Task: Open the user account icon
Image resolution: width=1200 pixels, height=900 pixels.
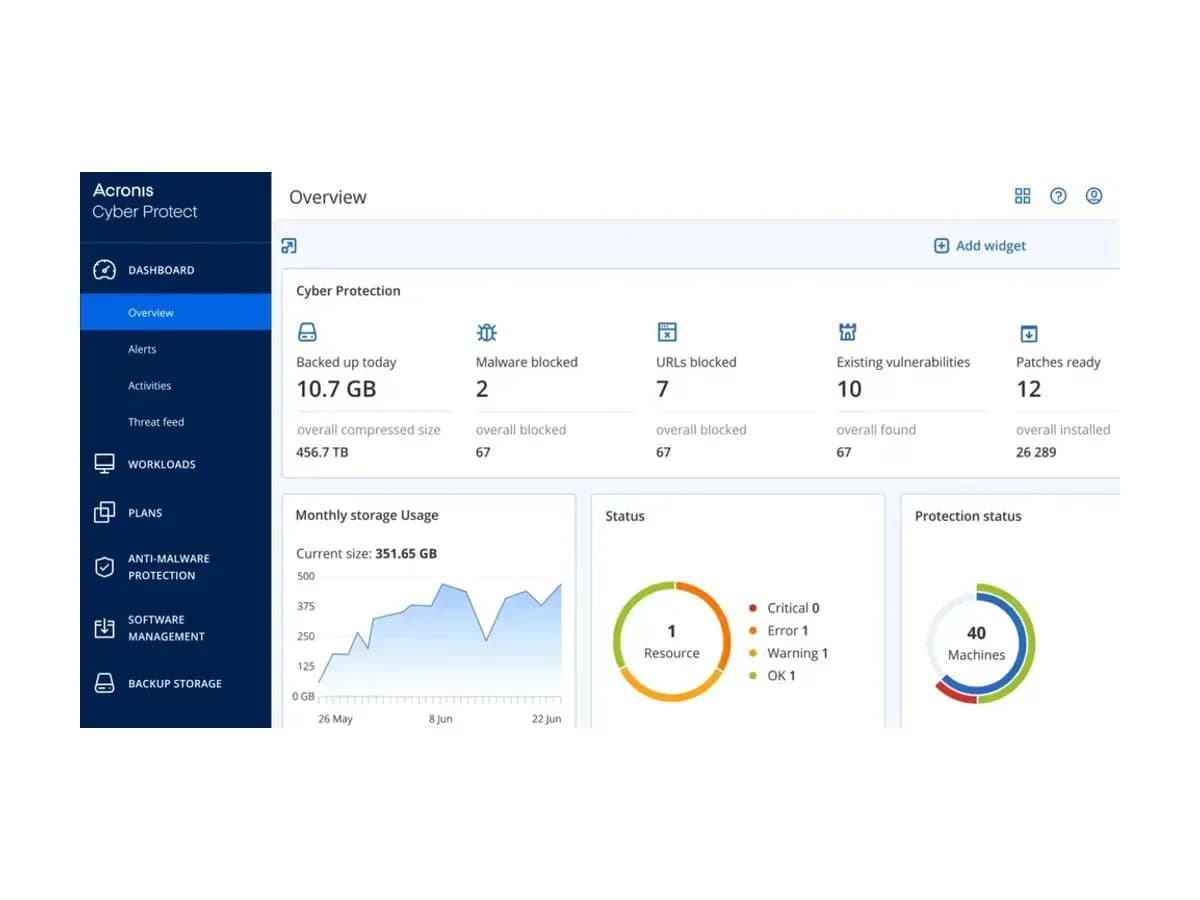Action: 1094,196
